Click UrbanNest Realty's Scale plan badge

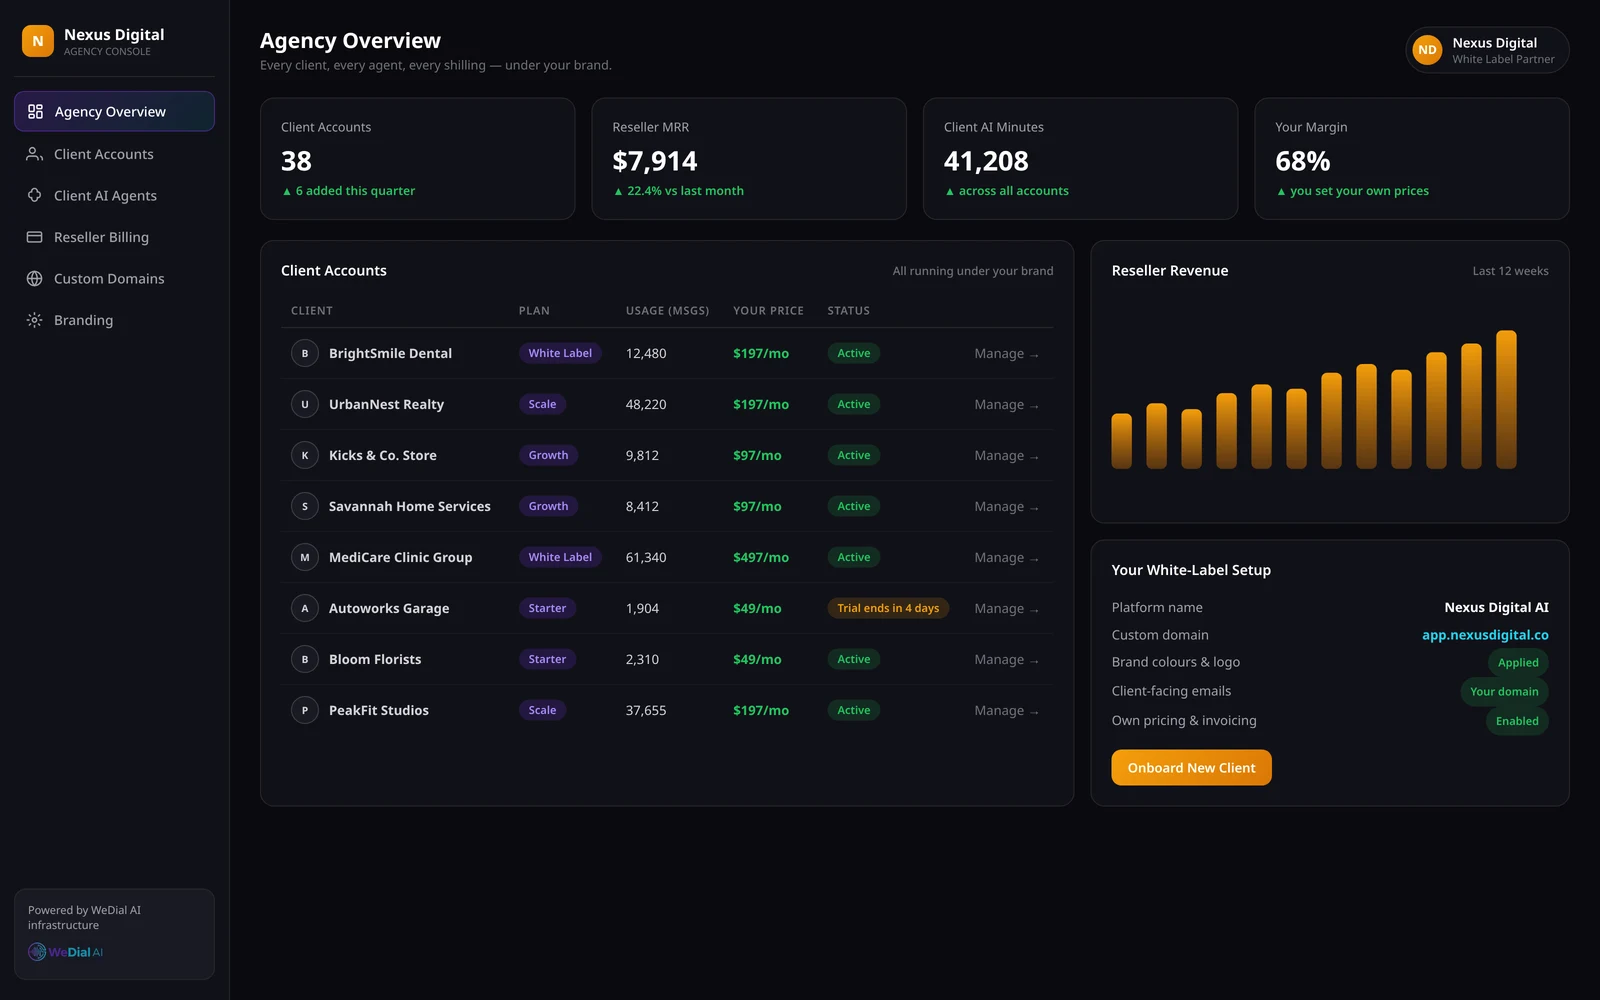pyautogui.click(x=542, y=404)
